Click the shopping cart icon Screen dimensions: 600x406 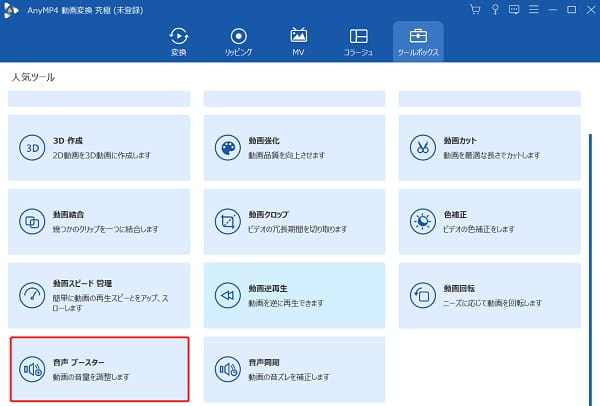pyautogui.click(x=475, y=10)
